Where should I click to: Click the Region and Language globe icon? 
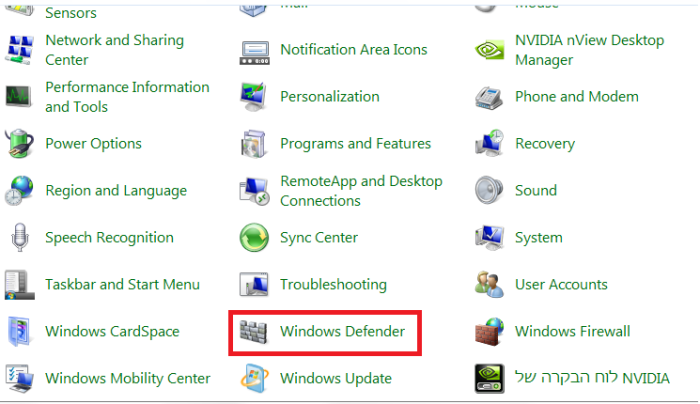click(x=19, y=190)
